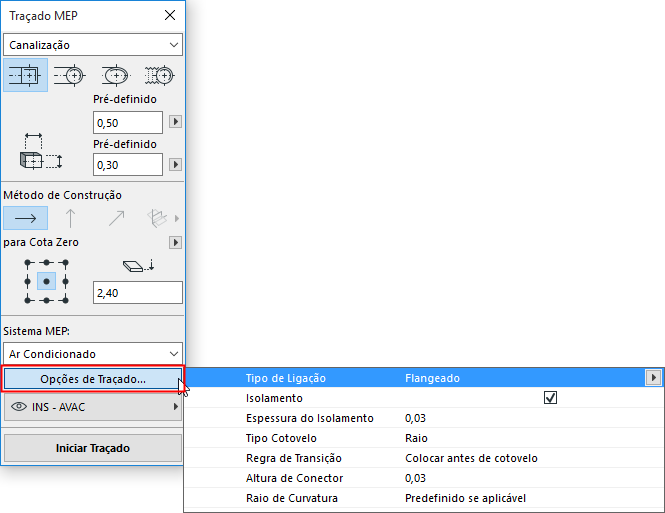Toggle the eye icon on INS - AVAC layer
Viewport: 665px width, 513px height.
pyautogui.click(x=19, y=407)
